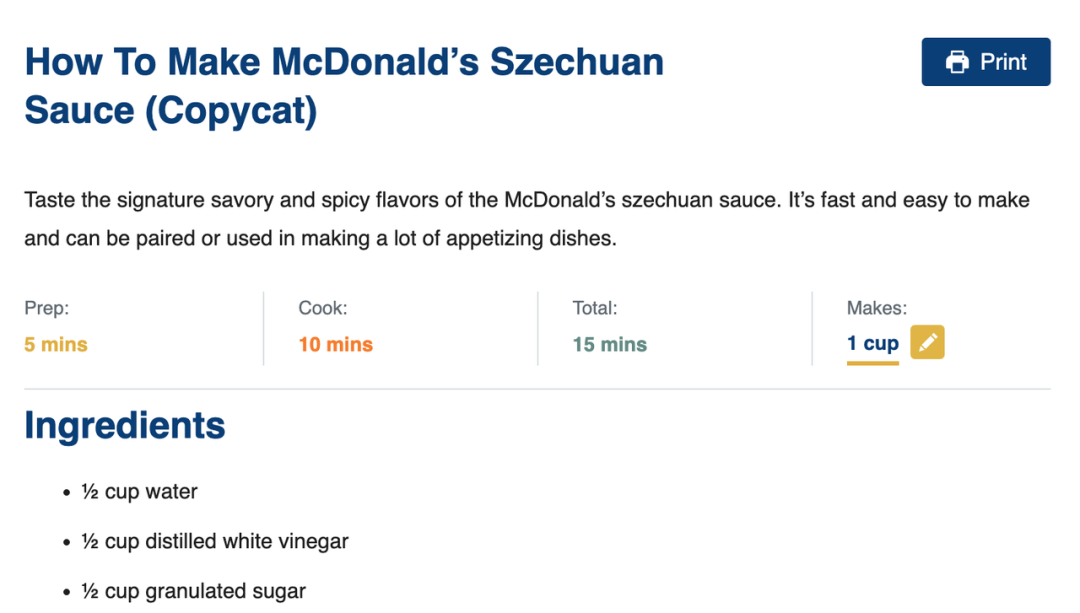Click the underlined 1 cup value

[873, 343]
